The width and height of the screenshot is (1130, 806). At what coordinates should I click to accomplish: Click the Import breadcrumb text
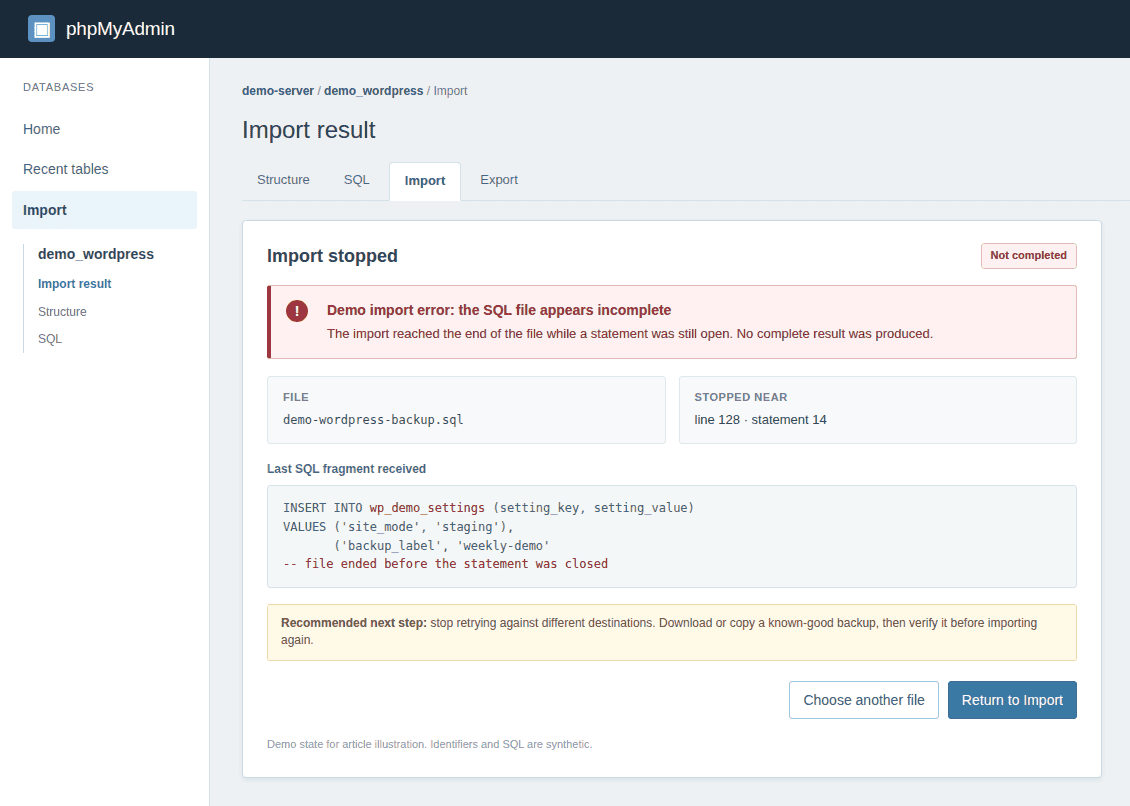coord(450,91)
